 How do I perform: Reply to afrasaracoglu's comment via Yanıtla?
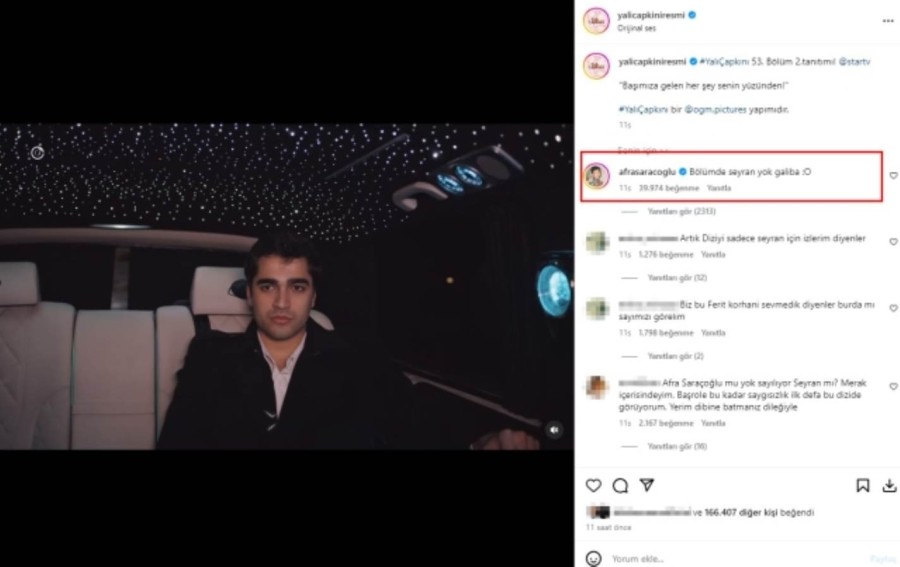click(x=719, y=188)
